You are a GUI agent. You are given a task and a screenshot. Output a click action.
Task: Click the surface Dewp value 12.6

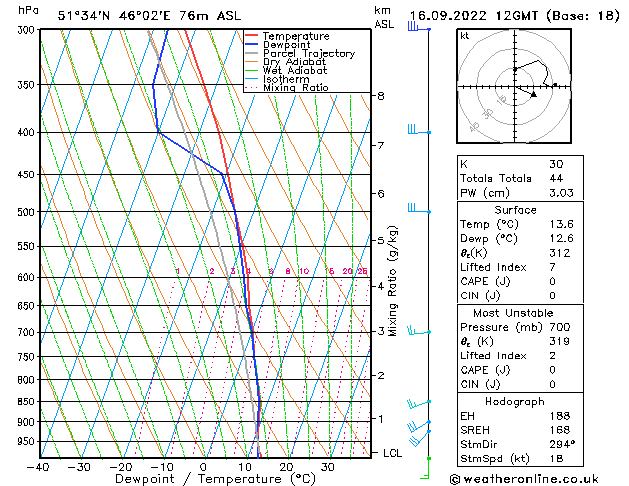562,238
